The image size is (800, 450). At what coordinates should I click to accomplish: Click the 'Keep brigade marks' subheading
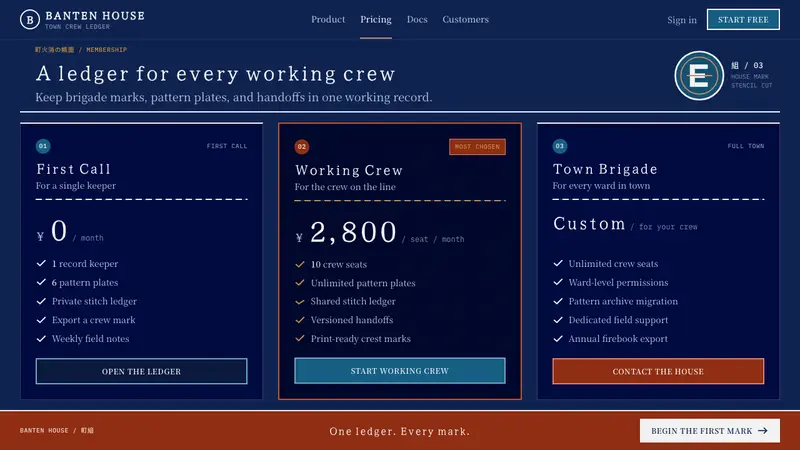point(234,97)
